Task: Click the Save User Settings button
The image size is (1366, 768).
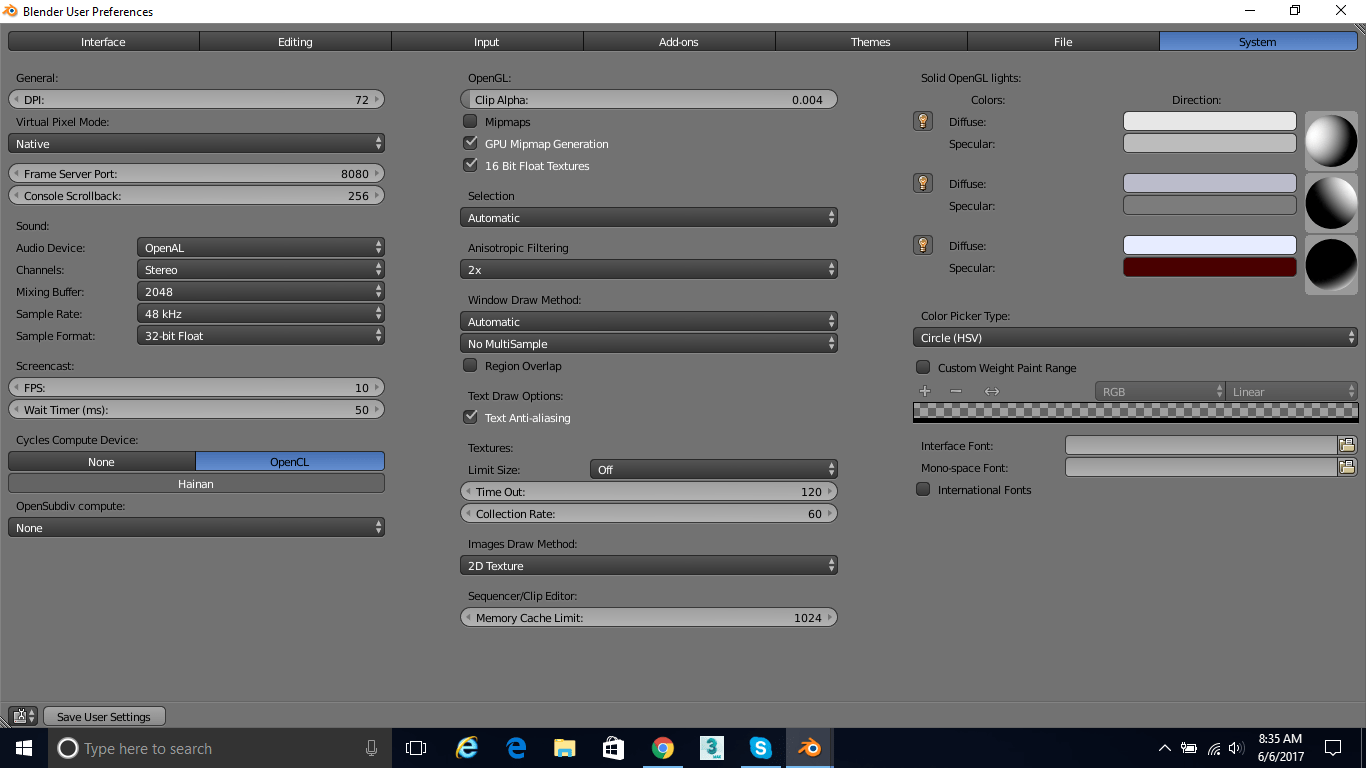Action: [x=104, y=716]
